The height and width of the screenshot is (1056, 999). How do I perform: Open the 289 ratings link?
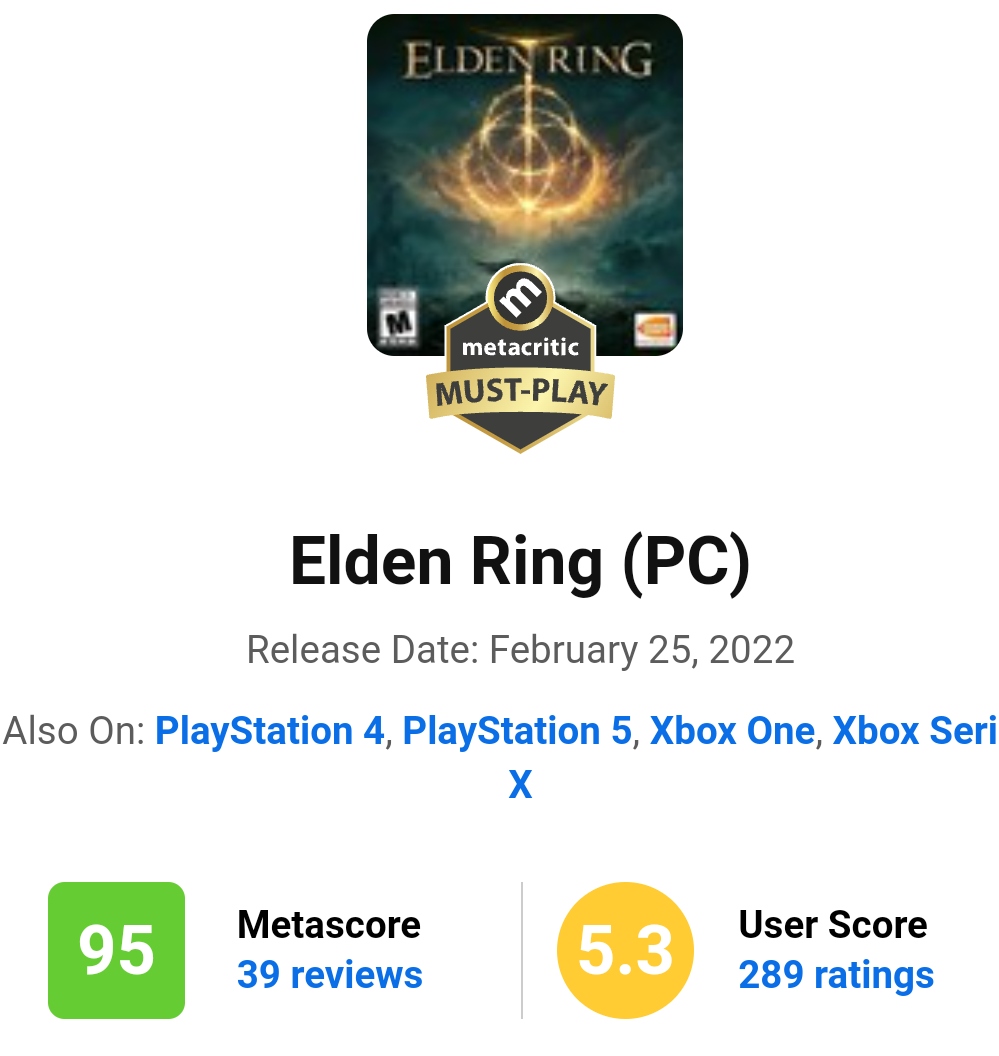click(836, 975)
